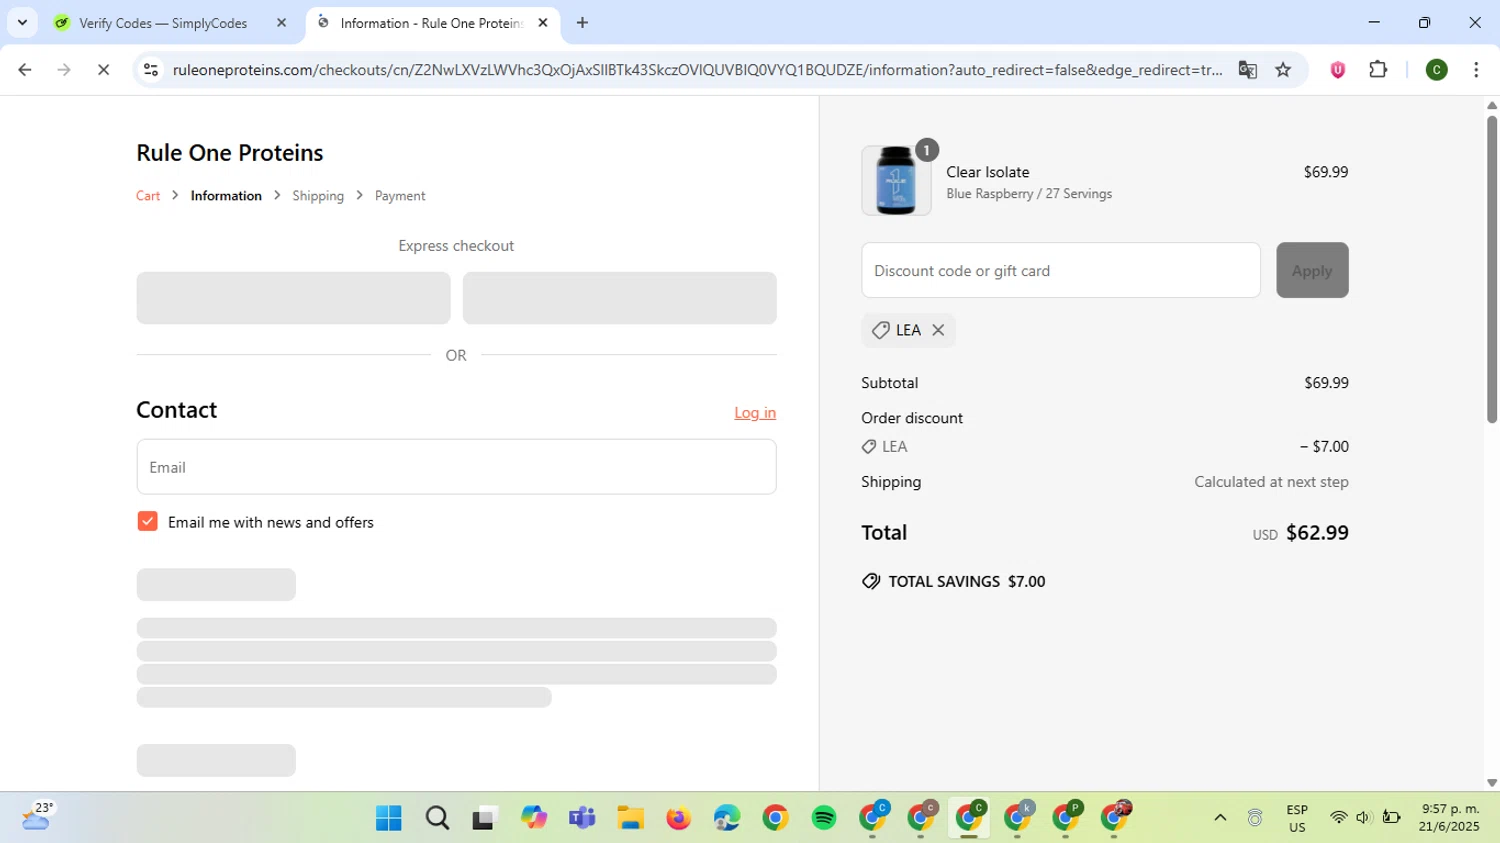Click the Email input field
Screen dimensions: 1500x843
pos(456,467)
